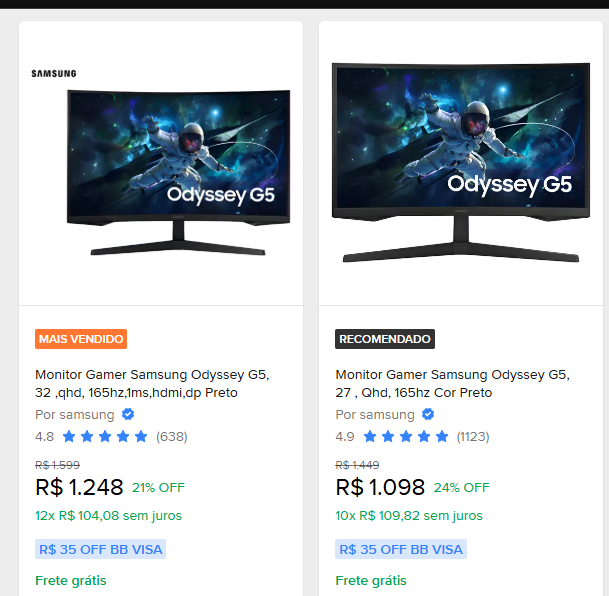609x596 pixels.
Task: Open the 638 reviews count
Action: [171, 436]
